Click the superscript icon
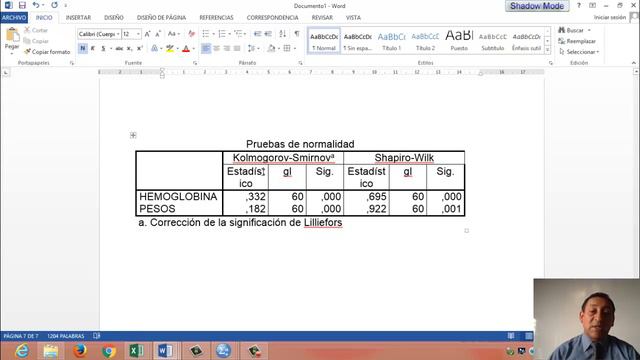 140,49
